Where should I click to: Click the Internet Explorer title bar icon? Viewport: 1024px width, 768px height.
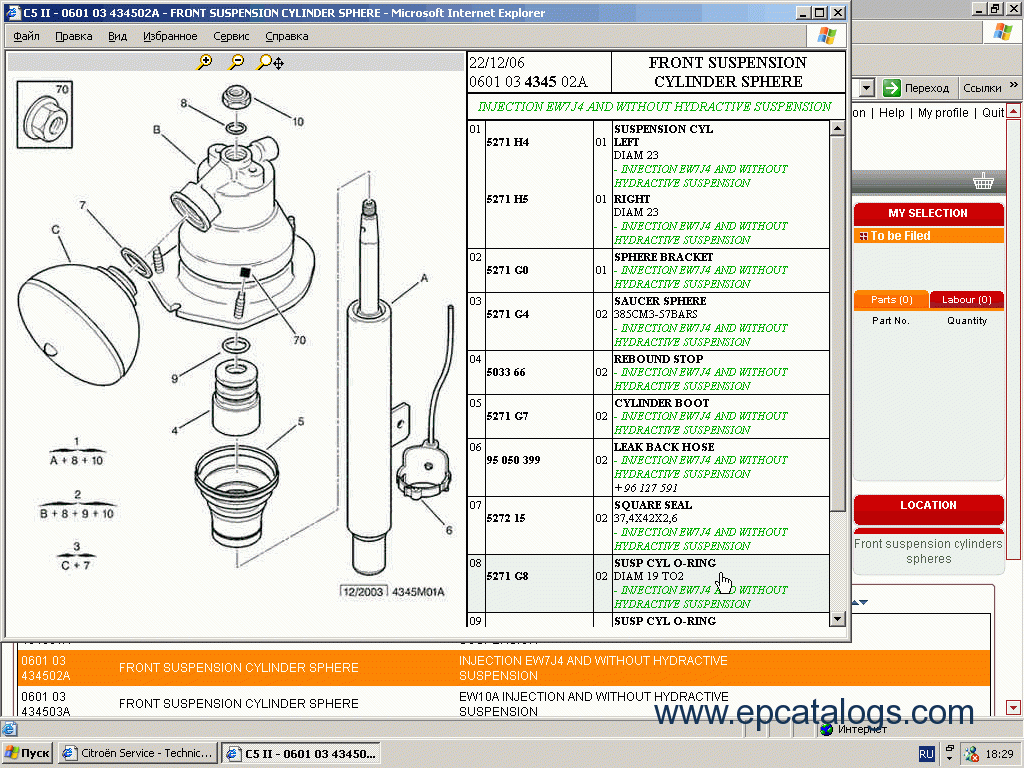click(12, 12)
